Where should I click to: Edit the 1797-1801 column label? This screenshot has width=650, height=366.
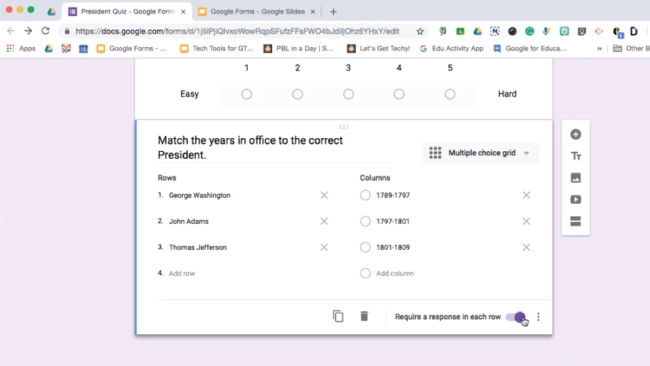[x=393, y=221]
